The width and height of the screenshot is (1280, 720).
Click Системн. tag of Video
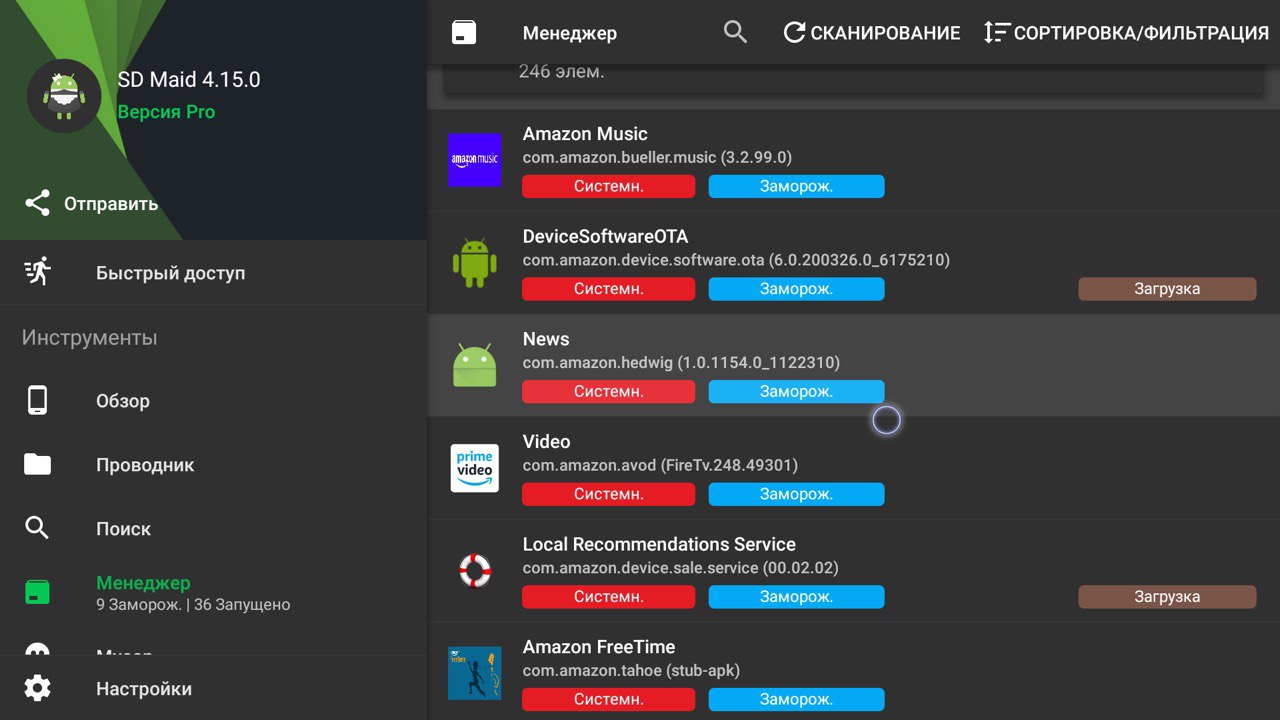pos(608,494)
